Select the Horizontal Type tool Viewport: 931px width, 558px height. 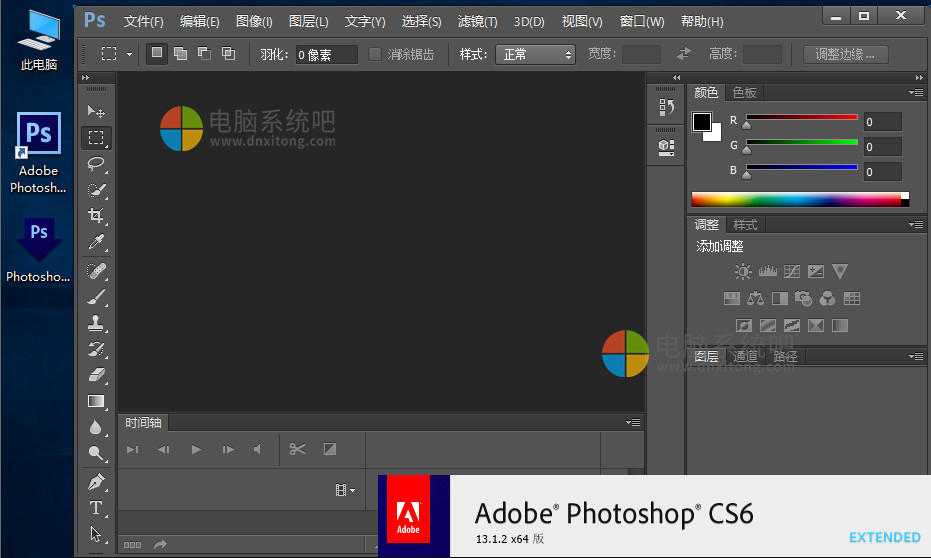96,508
